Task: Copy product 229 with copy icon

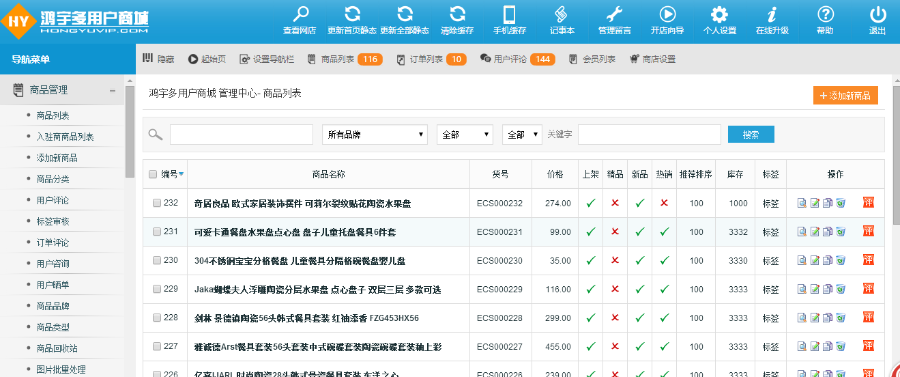Action: (x=827, y=289)
